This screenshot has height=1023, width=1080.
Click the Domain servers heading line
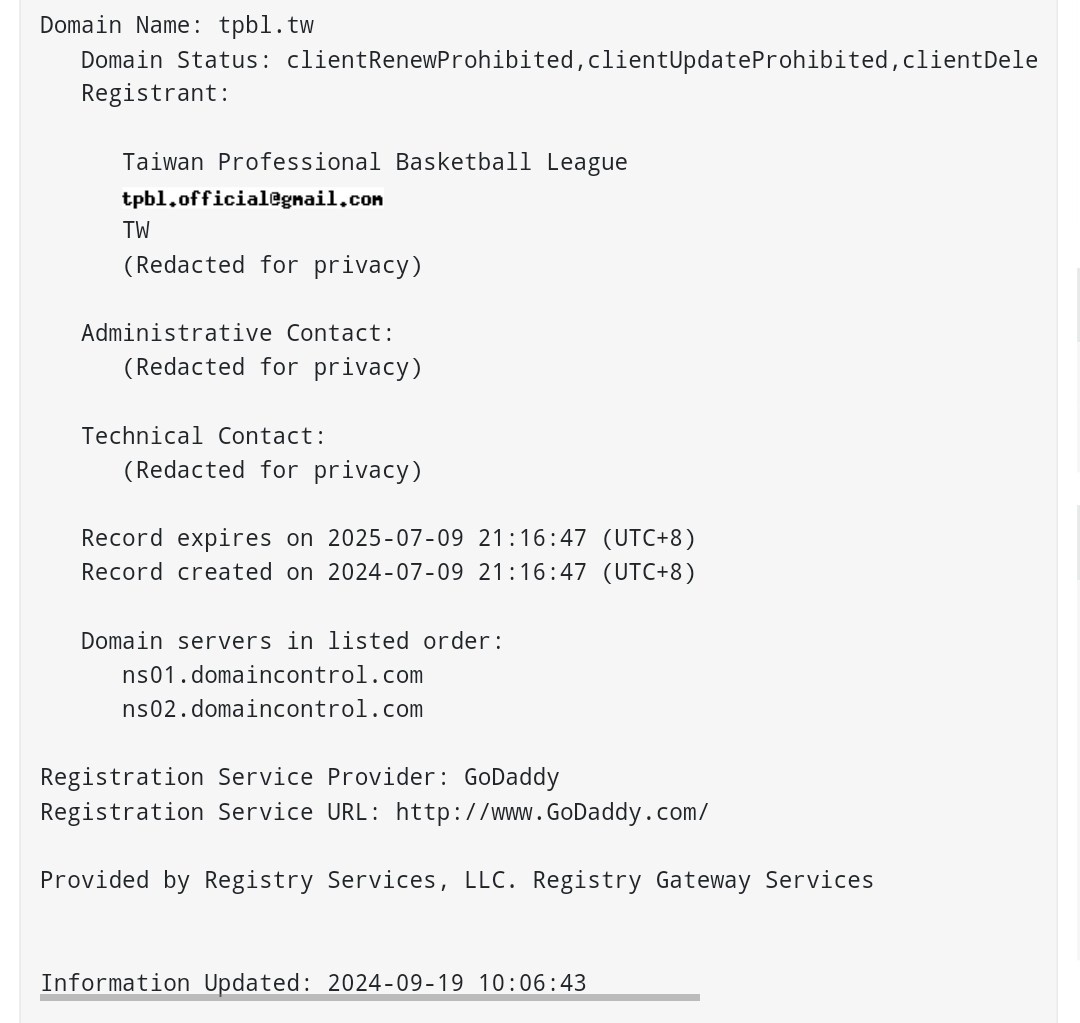tap(292, 640)
